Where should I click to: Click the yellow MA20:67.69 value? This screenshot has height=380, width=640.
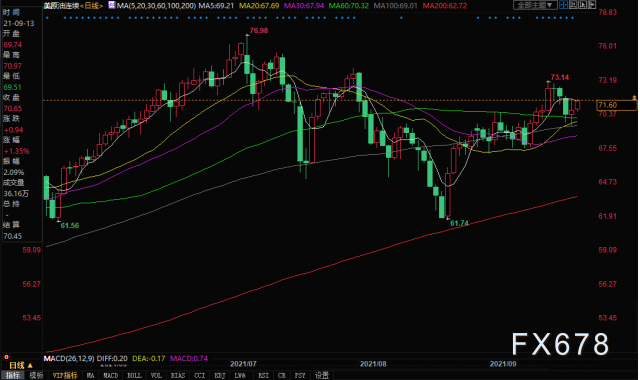tap(259, 6)
